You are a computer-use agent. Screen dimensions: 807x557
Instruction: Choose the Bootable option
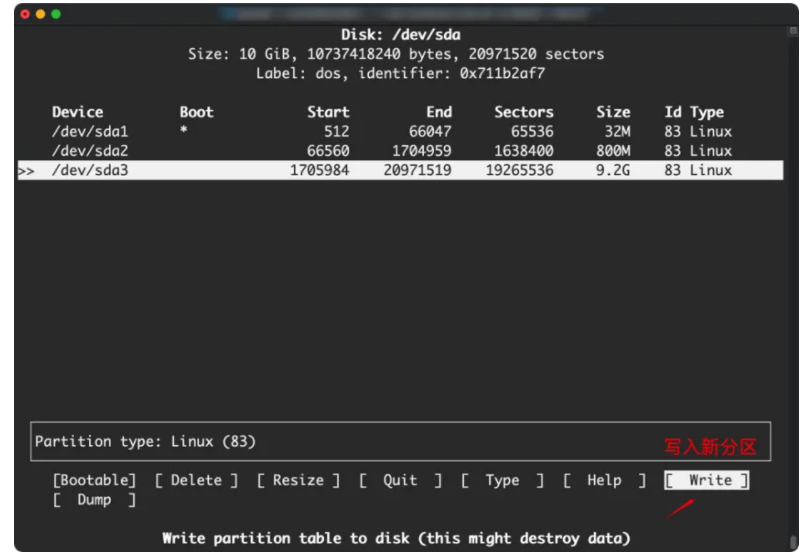94,480
